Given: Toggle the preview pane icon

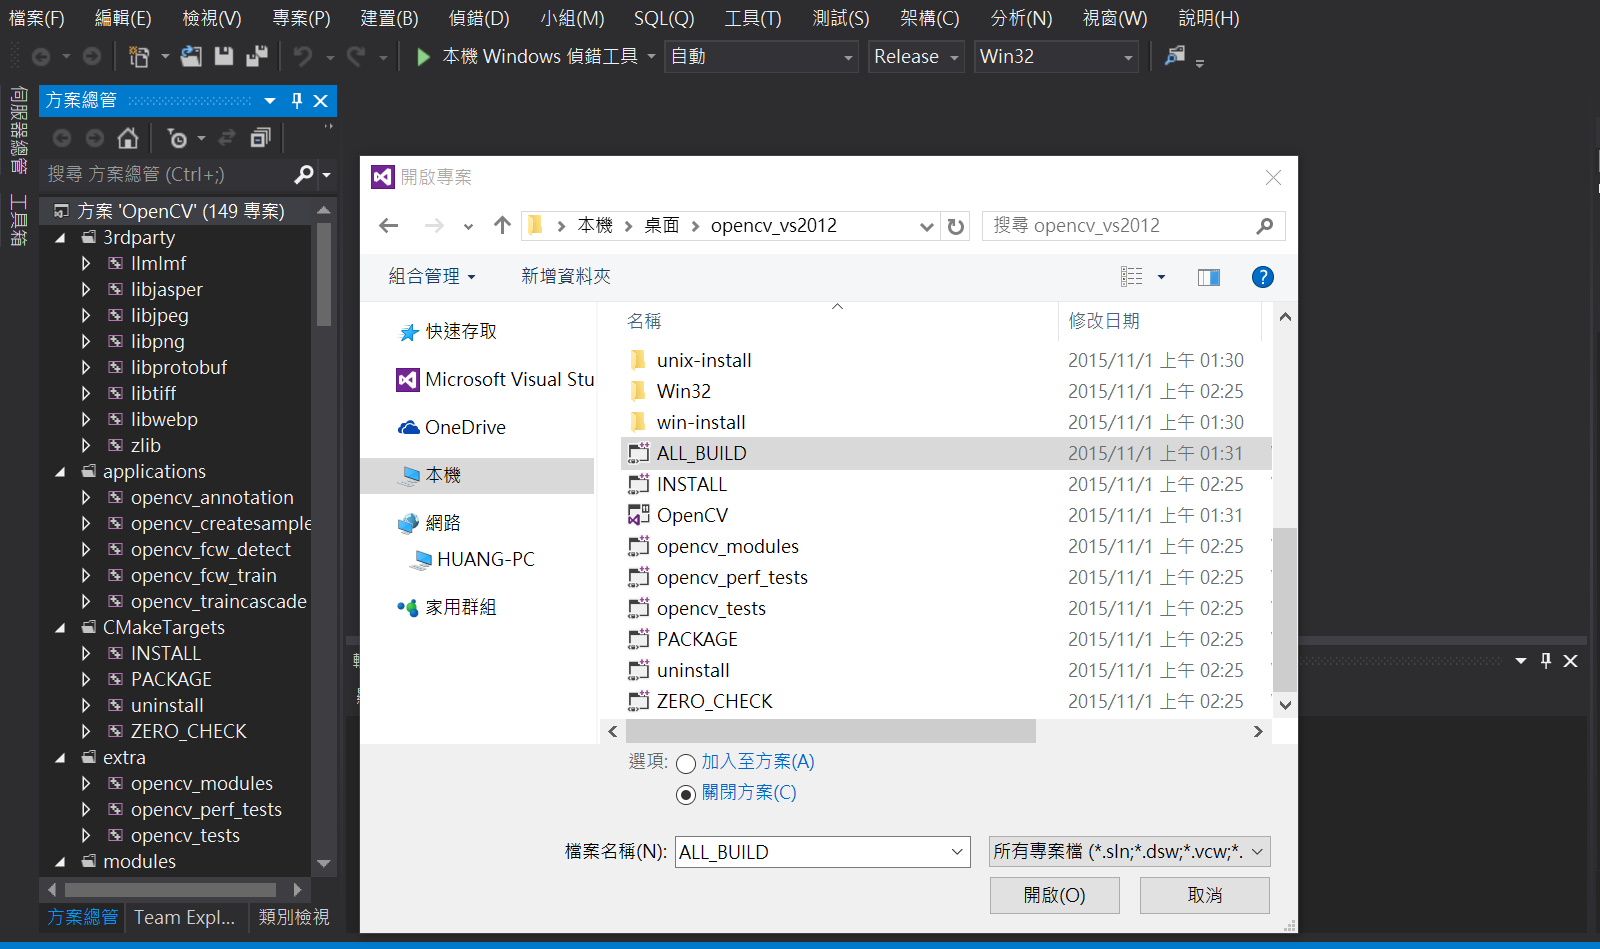Looking at the screenshot, I should (x=1209, y=277).
